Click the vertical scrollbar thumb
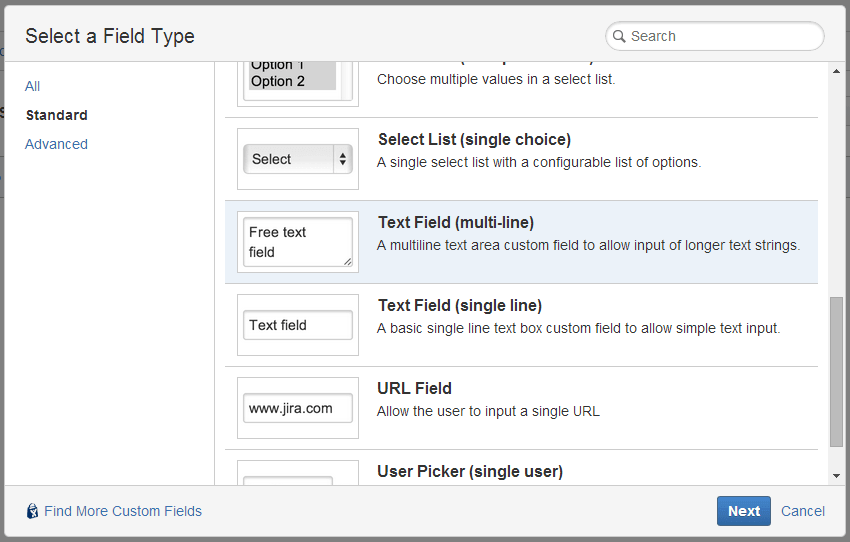This screenshot has height=542, width=850. (836, 372)
